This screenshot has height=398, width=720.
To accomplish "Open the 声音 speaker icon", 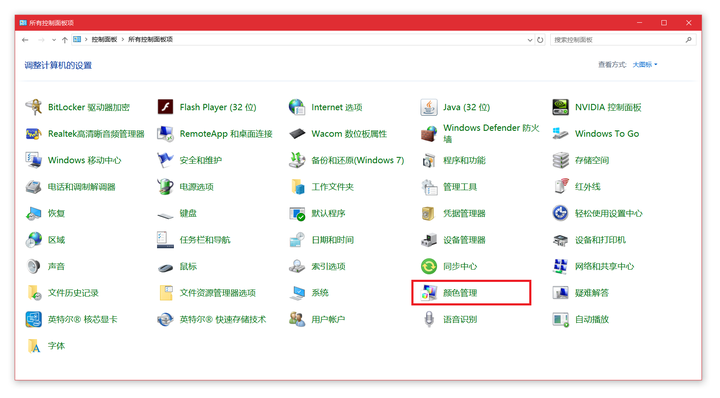I will 34,266.
